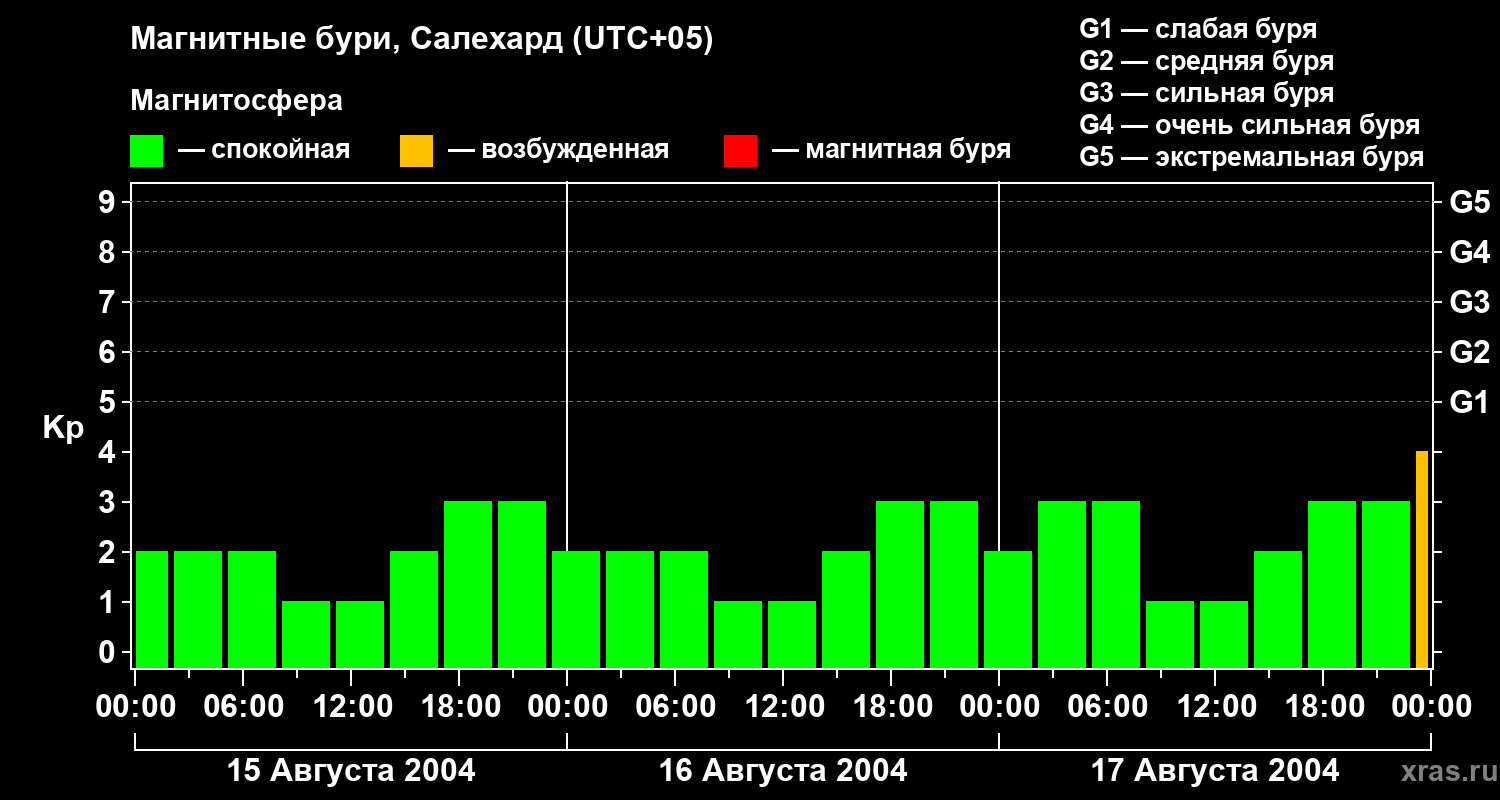The image size is (1500, 800).
Task: Click the 16 Августа 21:00–24:00 bar
Action: (x=954, y=584)
